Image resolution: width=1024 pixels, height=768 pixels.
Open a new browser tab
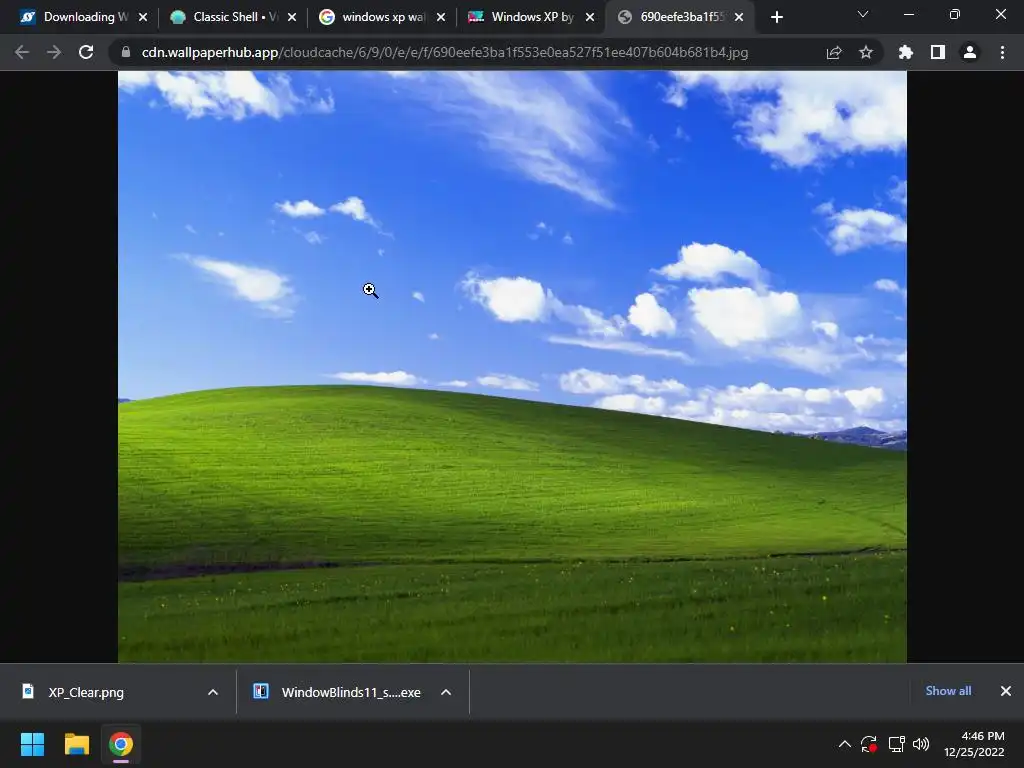click(776, 17)
